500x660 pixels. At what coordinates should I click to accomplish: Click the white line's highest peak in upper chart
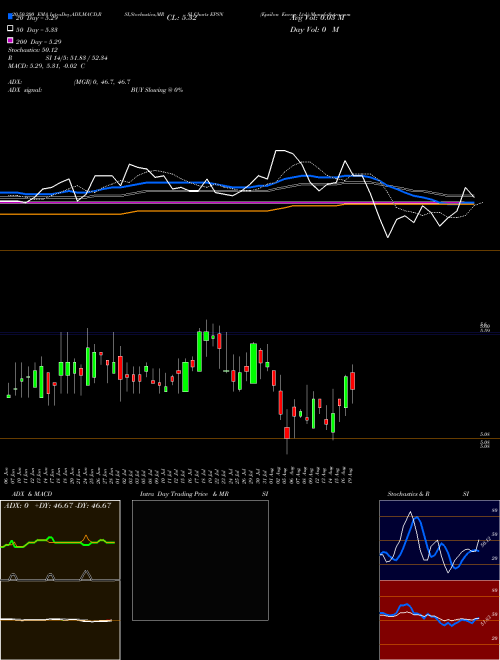278,150
